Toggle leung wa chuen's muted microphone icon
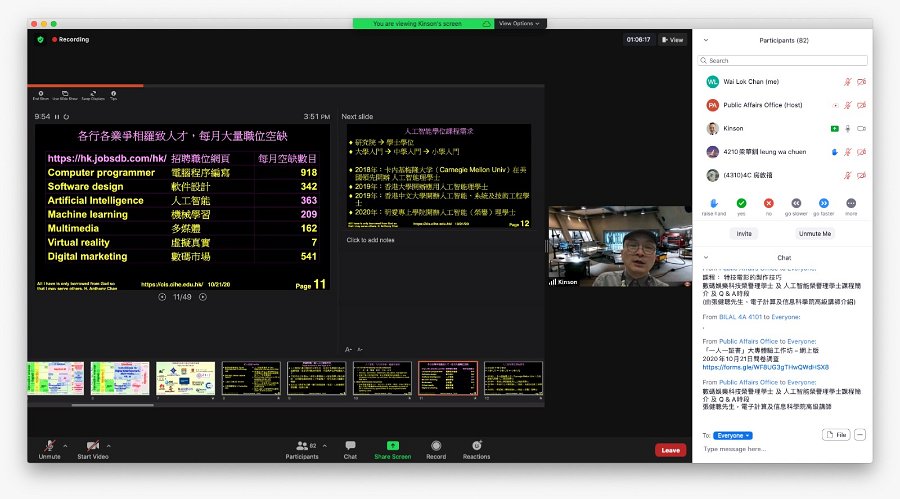This screenshot has height=499, width=900. (847, 152)
